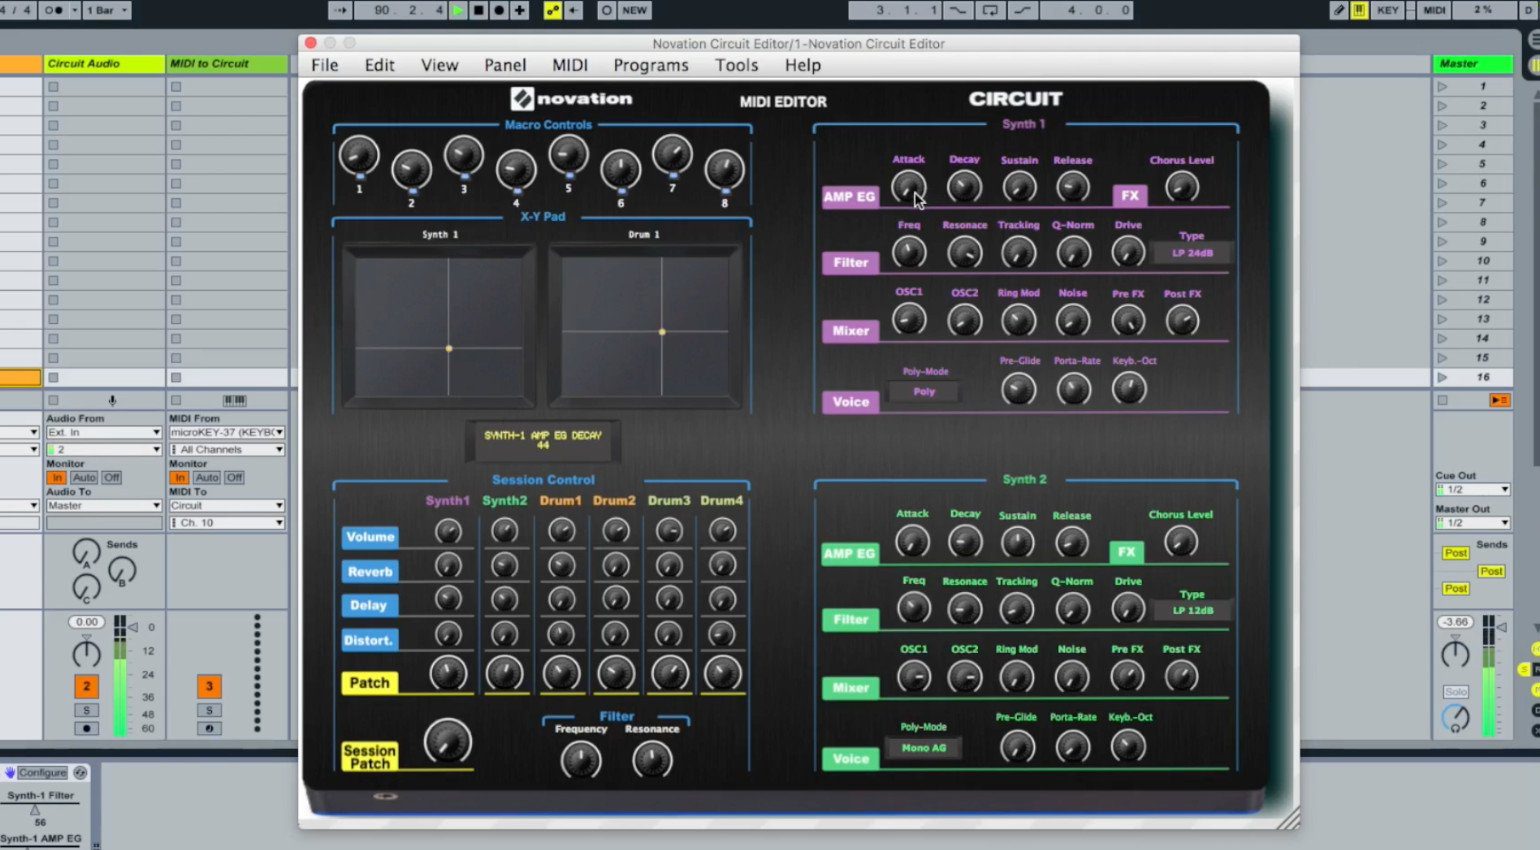
Task: Open Synth 1 Poly-Mode selector showing Poly
Action: (924, 392)
